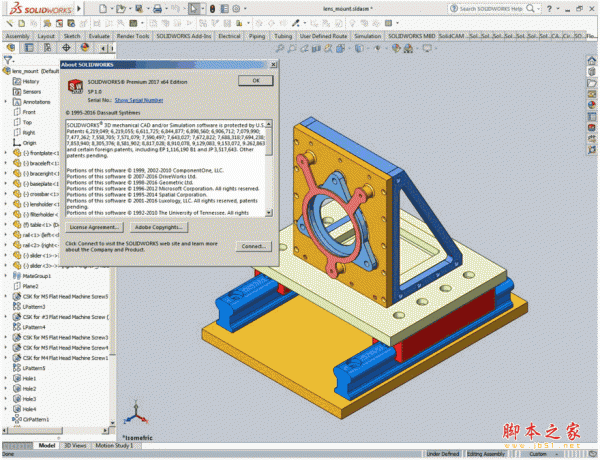Click the filter funnel icon in tree

coord(8,60)
